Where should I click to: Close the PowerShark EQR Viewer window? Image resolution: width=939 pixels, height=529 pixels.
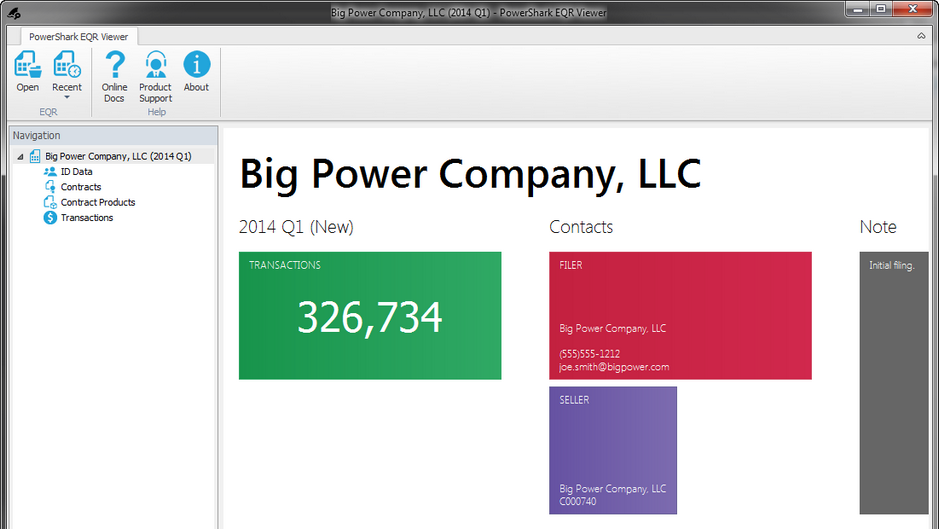[912, 9]
